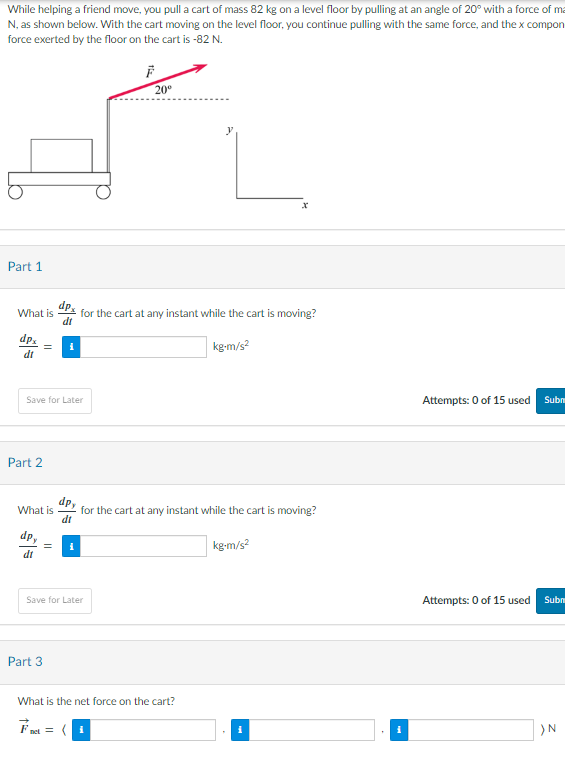Click the third info icon in the net force row

399,730
